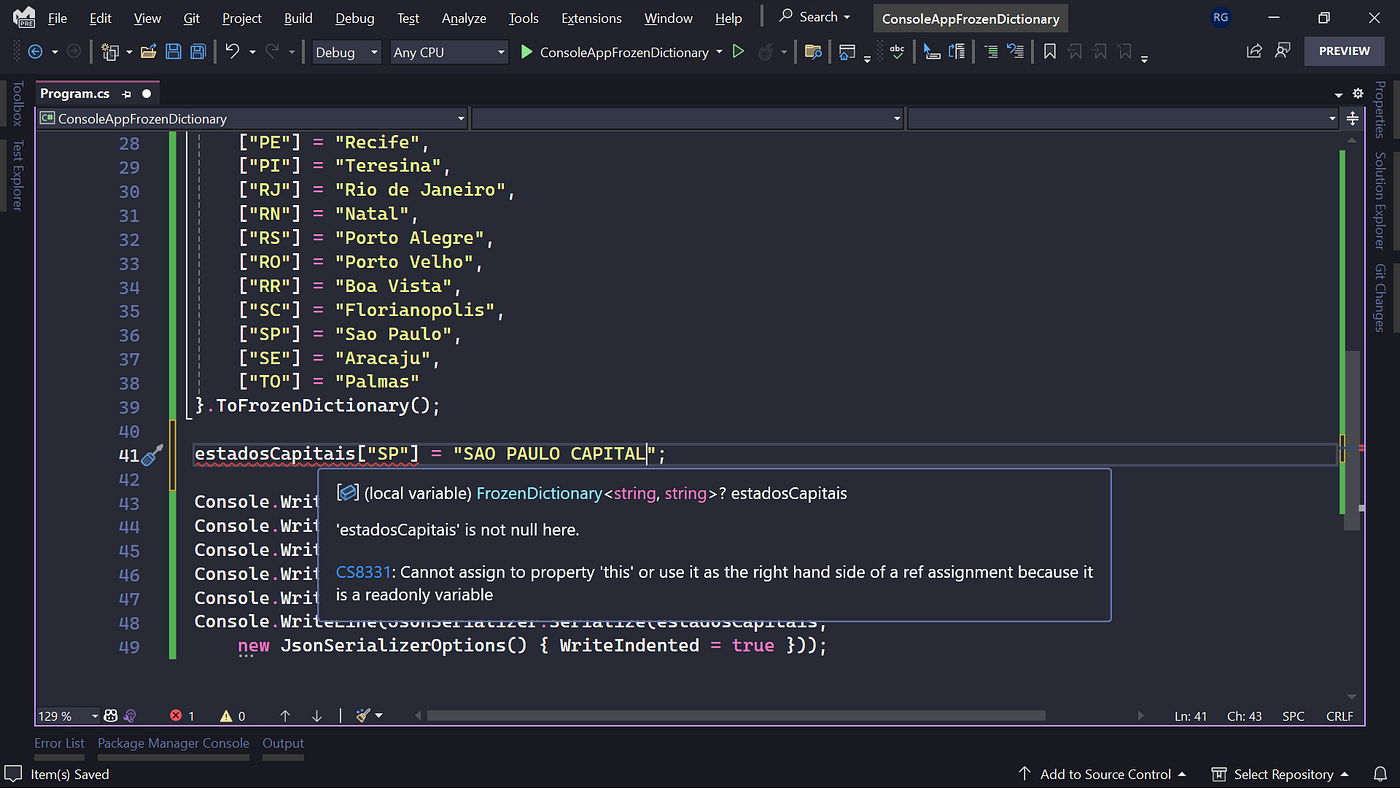Image resolution: width=1400 pixels, height=788 pixels.
Task: Open the Debug configuration dropdown
Action: [346, 52]
